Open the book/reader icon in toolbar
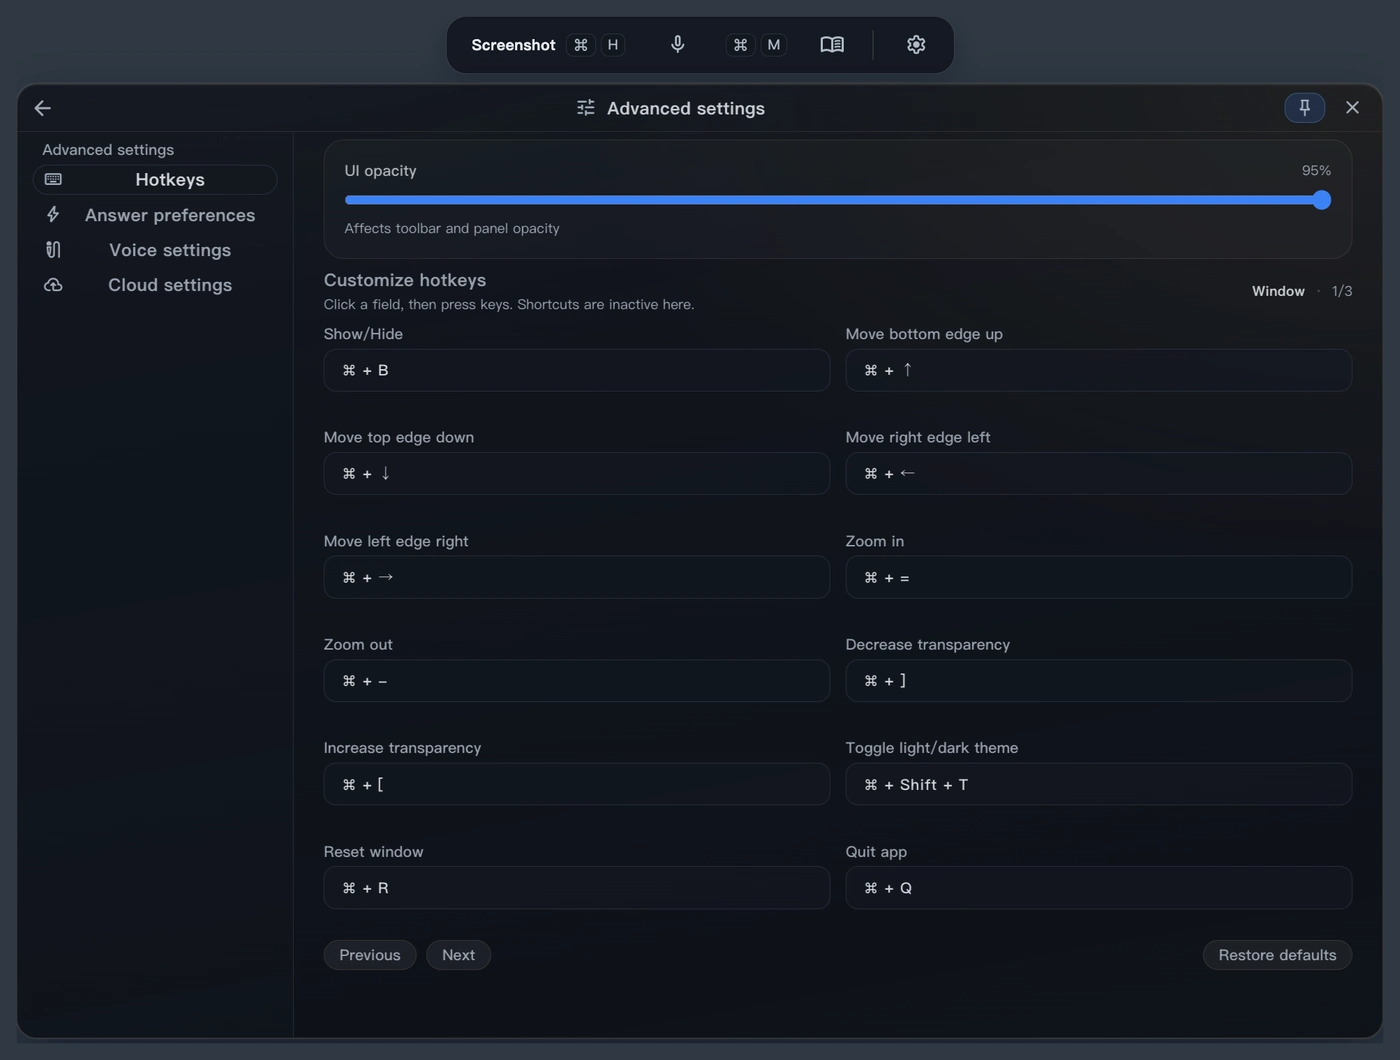Image resolution: width=1400 pixels, height=1060 pixels. (832, 44)
